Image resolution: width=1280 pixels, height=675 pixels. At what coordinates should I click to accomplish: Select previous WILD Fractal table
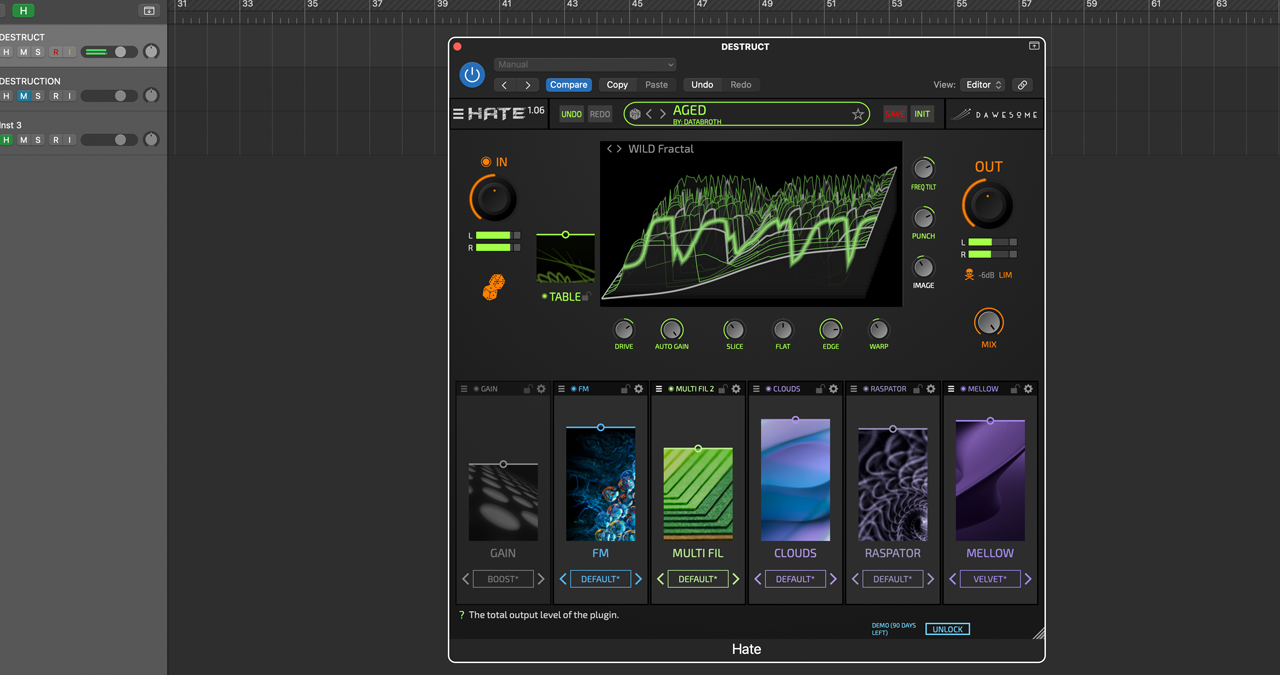(x=609, y=149)
